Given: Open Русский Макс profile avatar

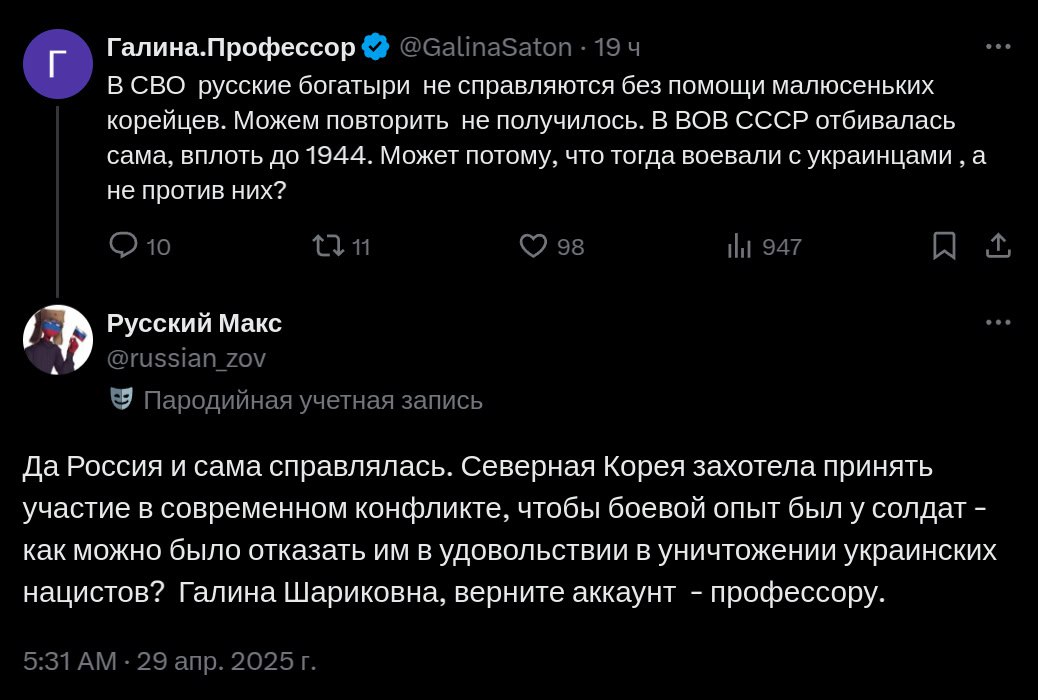Looking at the screenshot, I should click(x=57, y=340).
